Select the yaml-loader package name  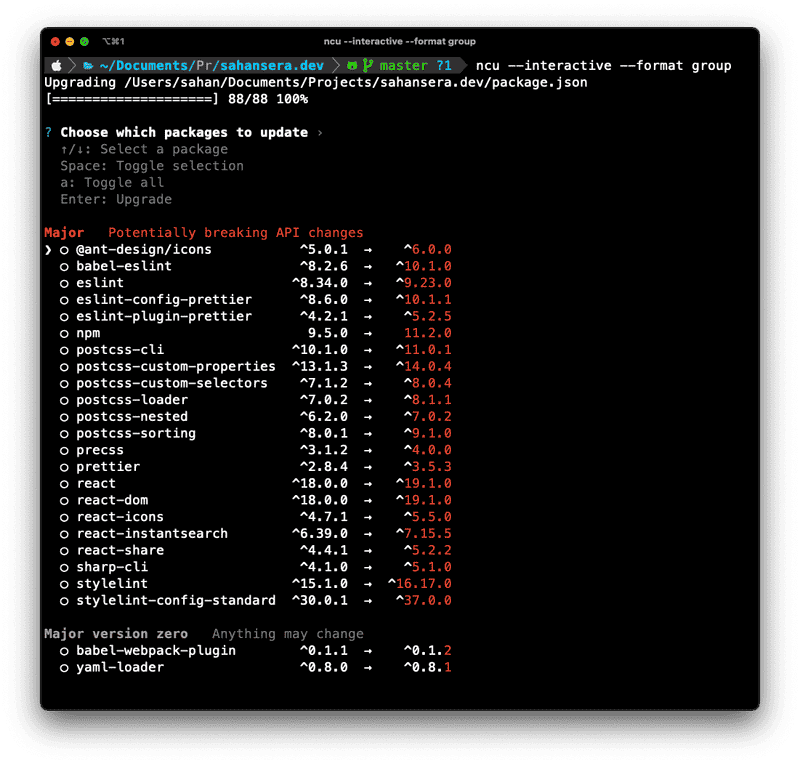120,668
